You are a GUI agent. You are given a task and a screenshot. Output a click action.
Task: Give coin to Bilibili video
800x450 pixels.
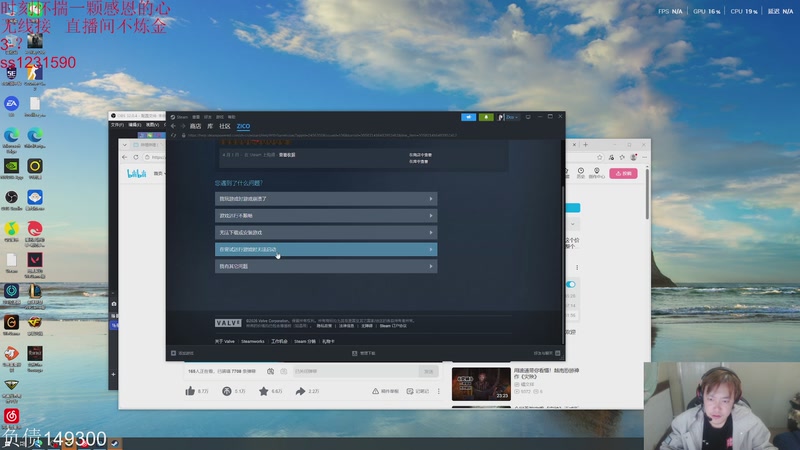[x=227, y=391]
